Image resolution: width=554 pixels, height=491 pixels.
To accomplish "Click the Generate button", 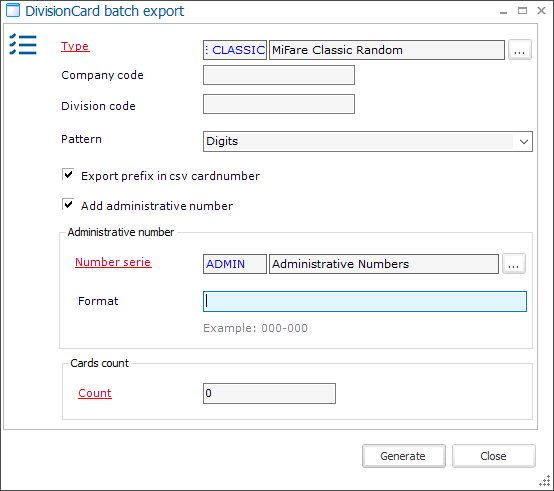I will click(403, 456).
